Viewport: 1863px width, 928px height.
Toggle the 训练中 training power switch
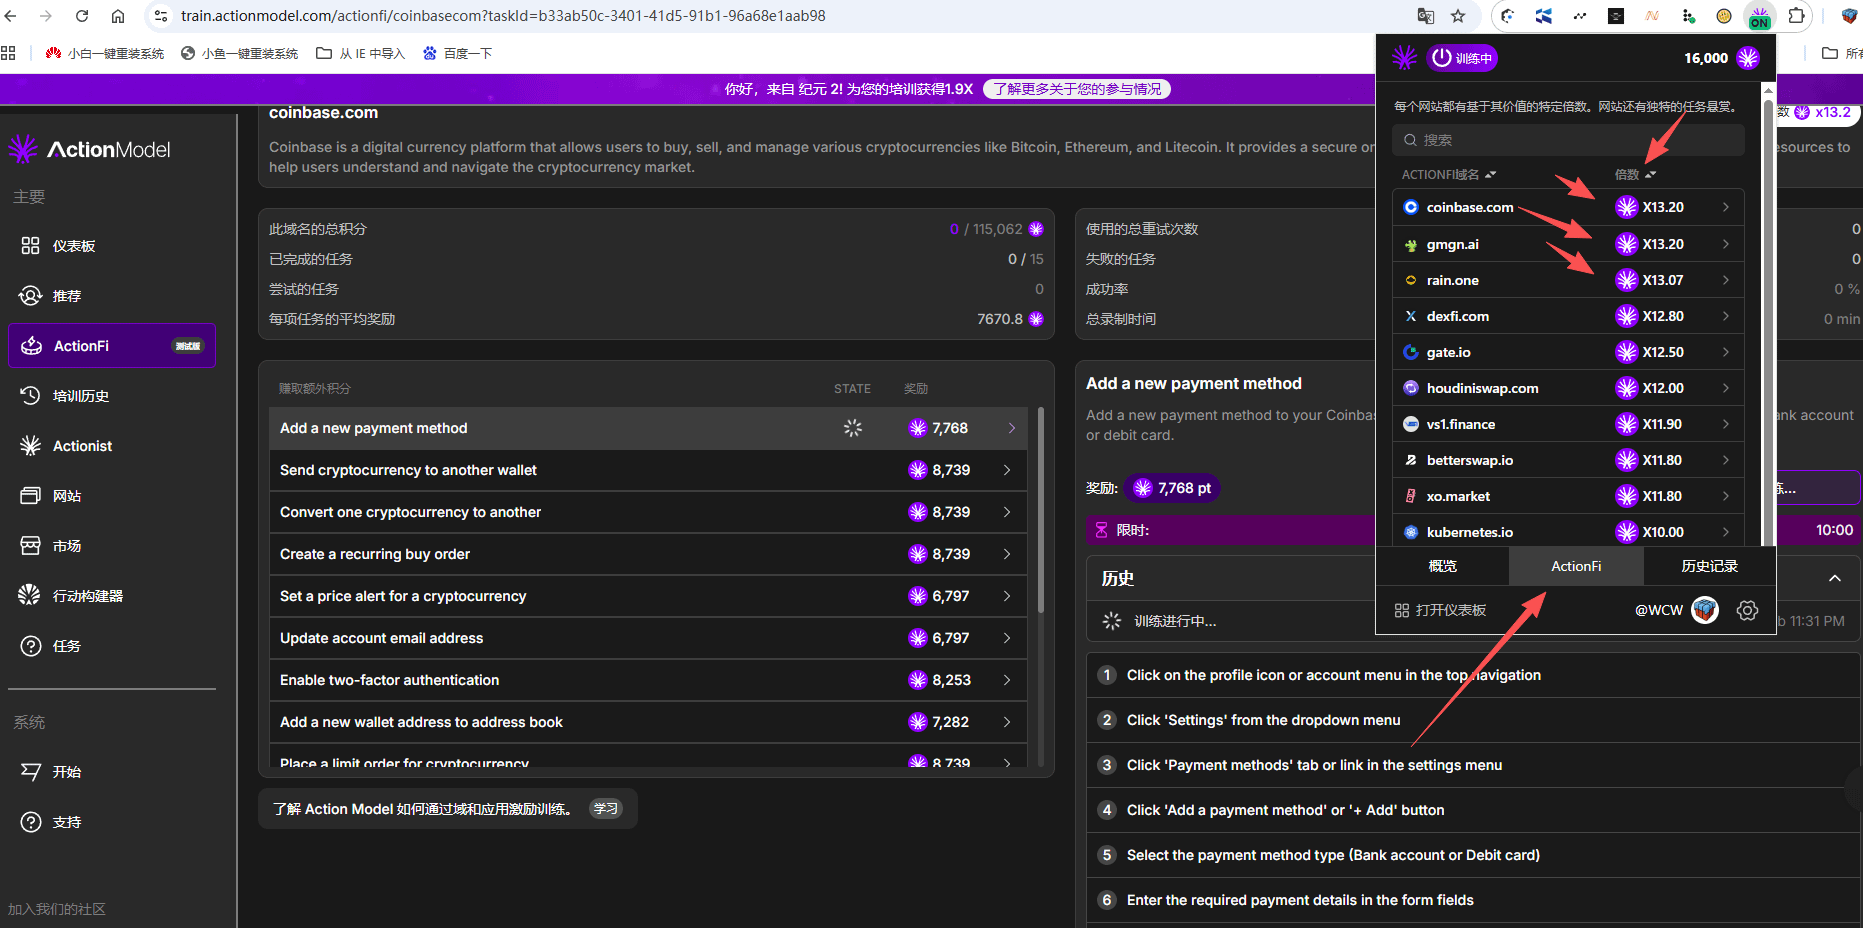point(1462,58)
